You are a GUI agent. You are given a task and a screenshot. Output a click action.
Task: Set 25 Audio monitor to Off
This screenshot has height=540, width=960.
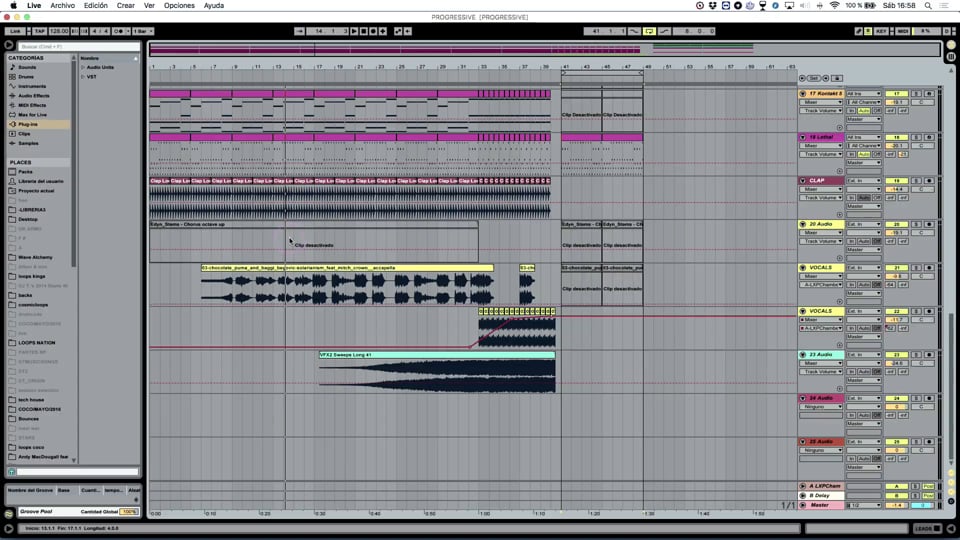click(x=877, y=459)
